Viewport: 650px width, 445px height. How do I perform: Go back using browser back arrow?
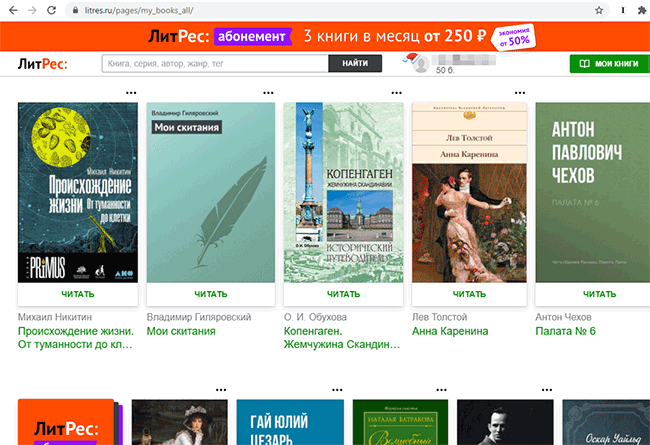(13, 10)
